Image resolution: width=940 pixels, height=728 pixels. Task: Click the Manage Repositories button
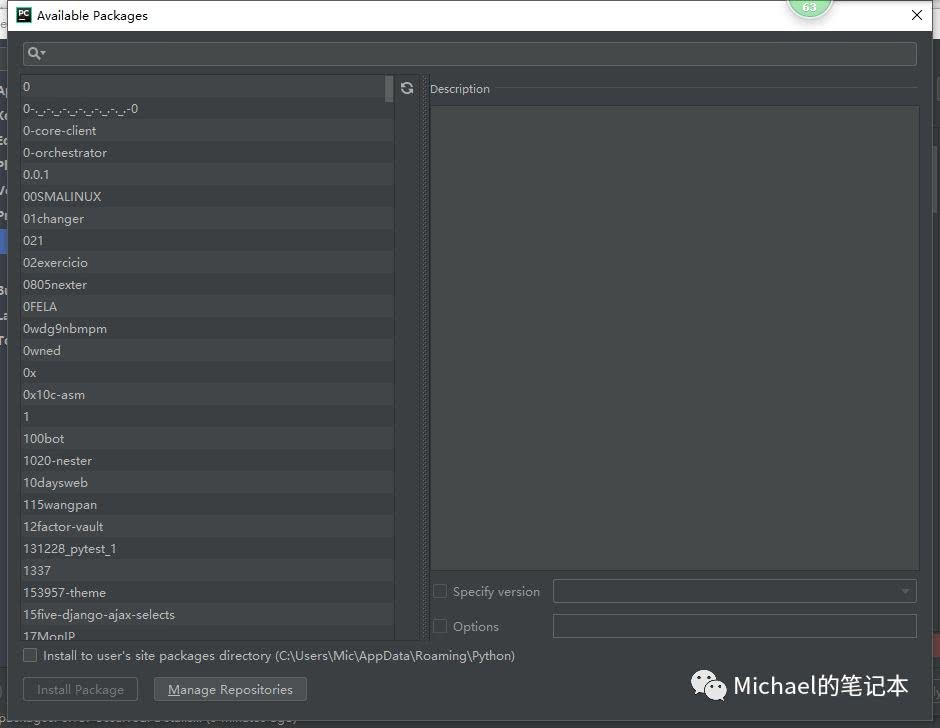tap(230, 690)
